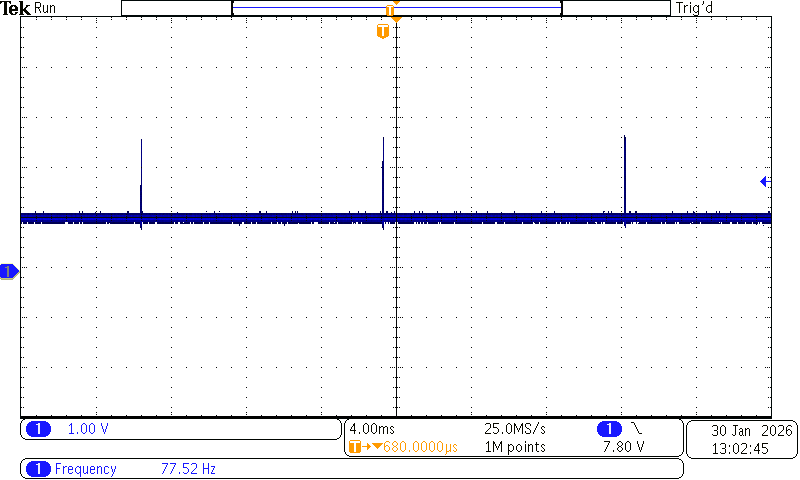This screenshot has height=480, width=800.
Task: Click the 25.0MS/s sample rate readout
Action: (x=515, y=429)
